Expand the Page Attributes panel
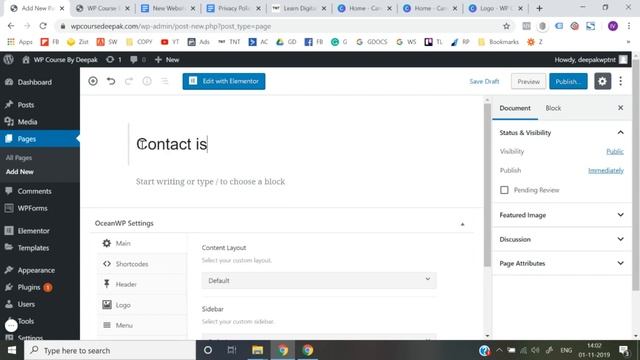Viewport: 640px width, 360px height. tap(562, 263)
